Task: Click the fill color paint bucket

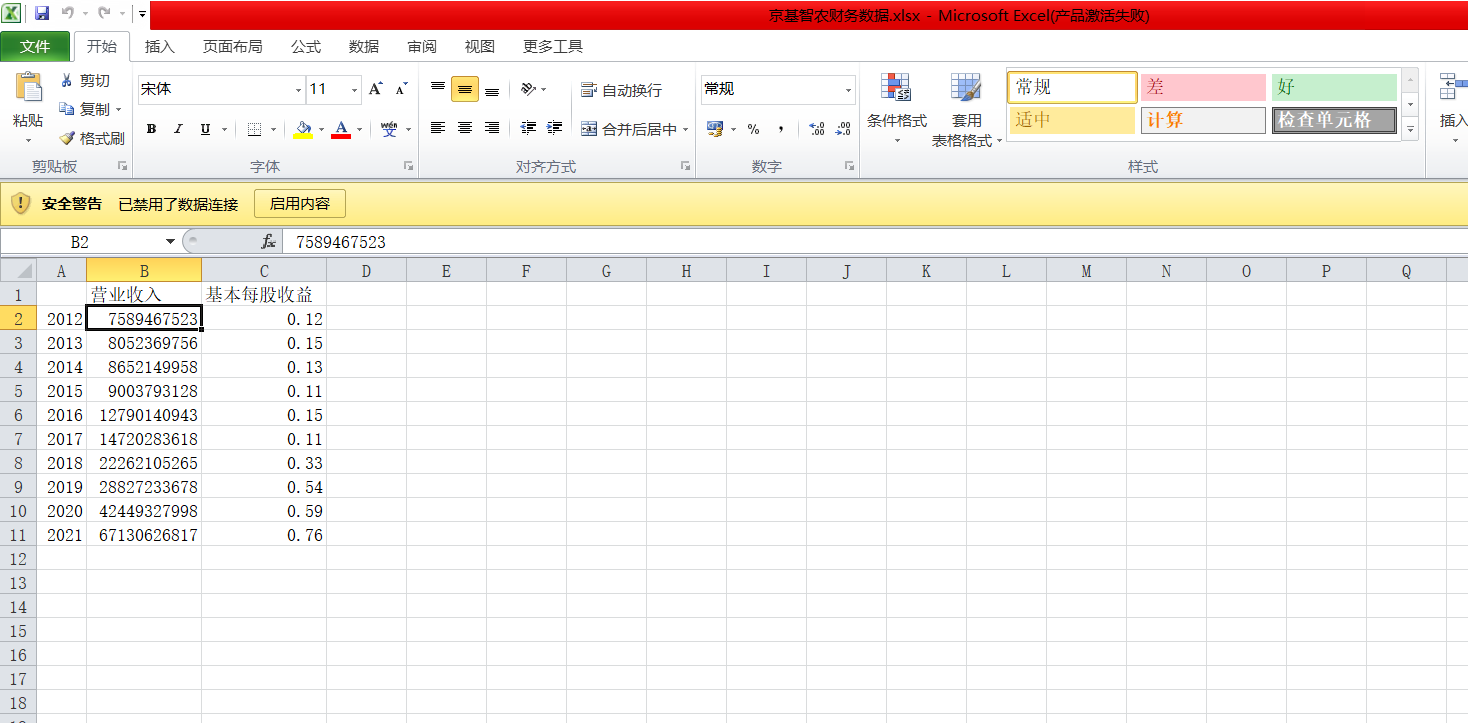Action: [304, 129]
